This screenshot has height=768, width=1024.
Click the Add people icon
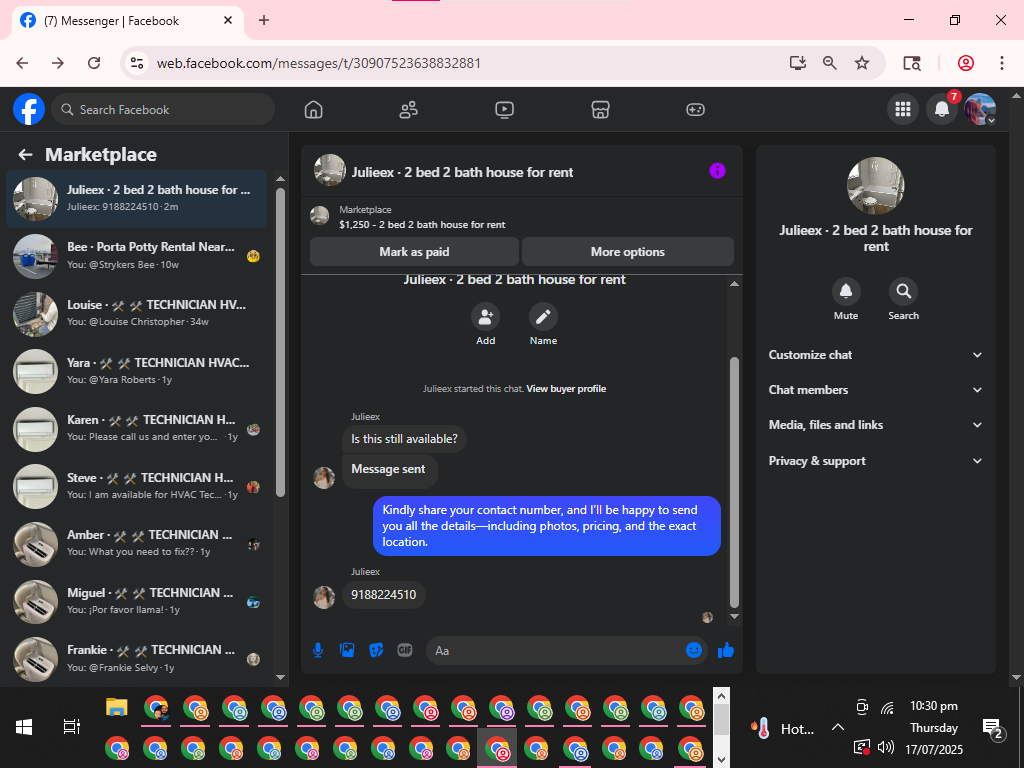point(485,317)
